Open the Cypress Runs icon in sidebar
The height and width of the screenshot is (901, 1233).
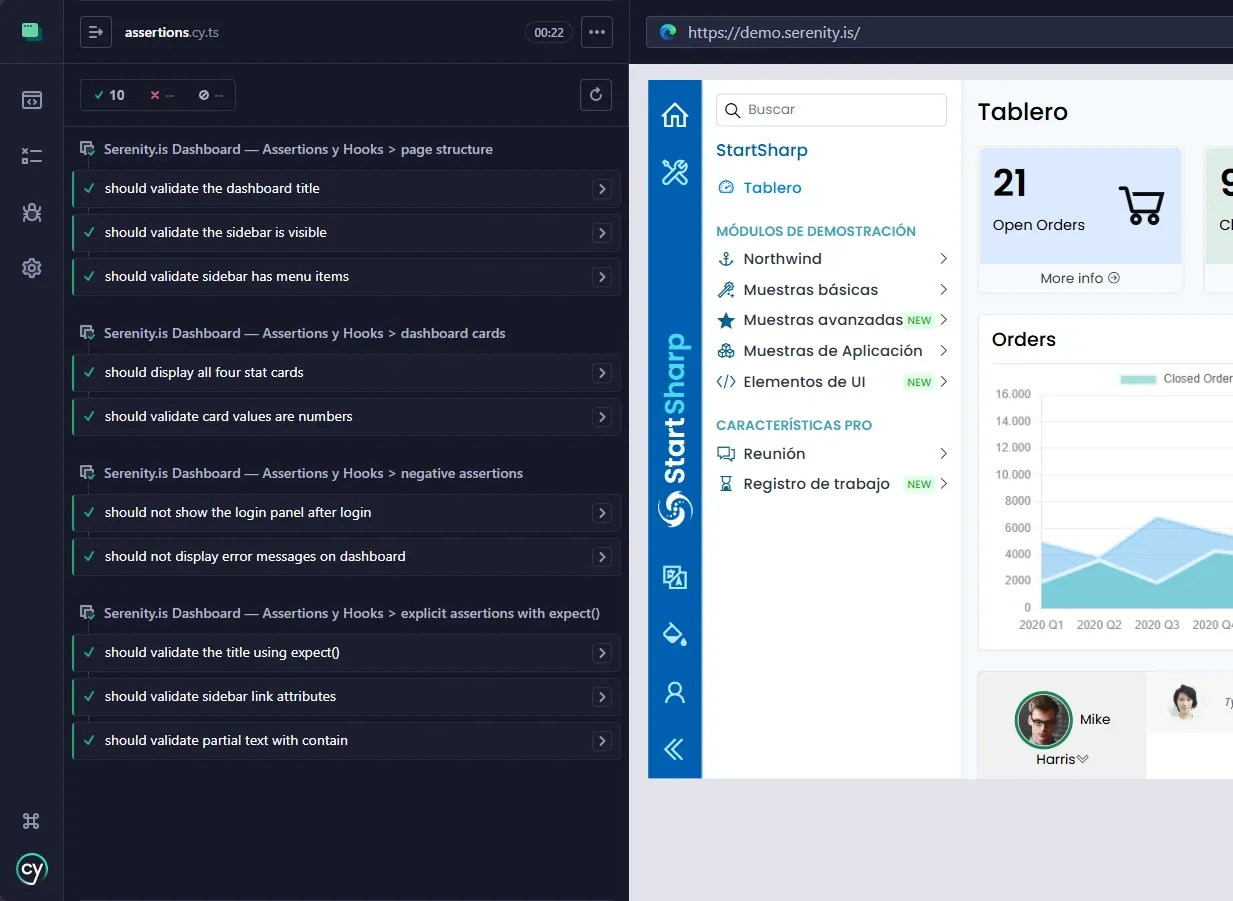(32, 156)
